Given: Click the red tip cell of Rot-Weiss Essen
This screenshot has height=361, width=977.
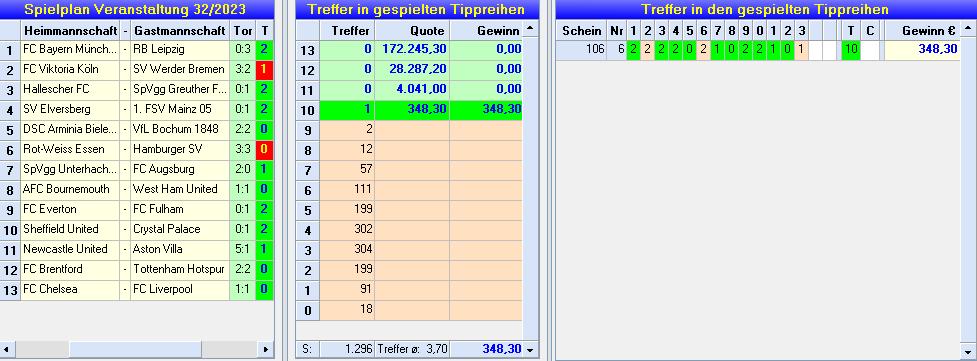Looking at the screenshot, I should [x=264, y=150].
